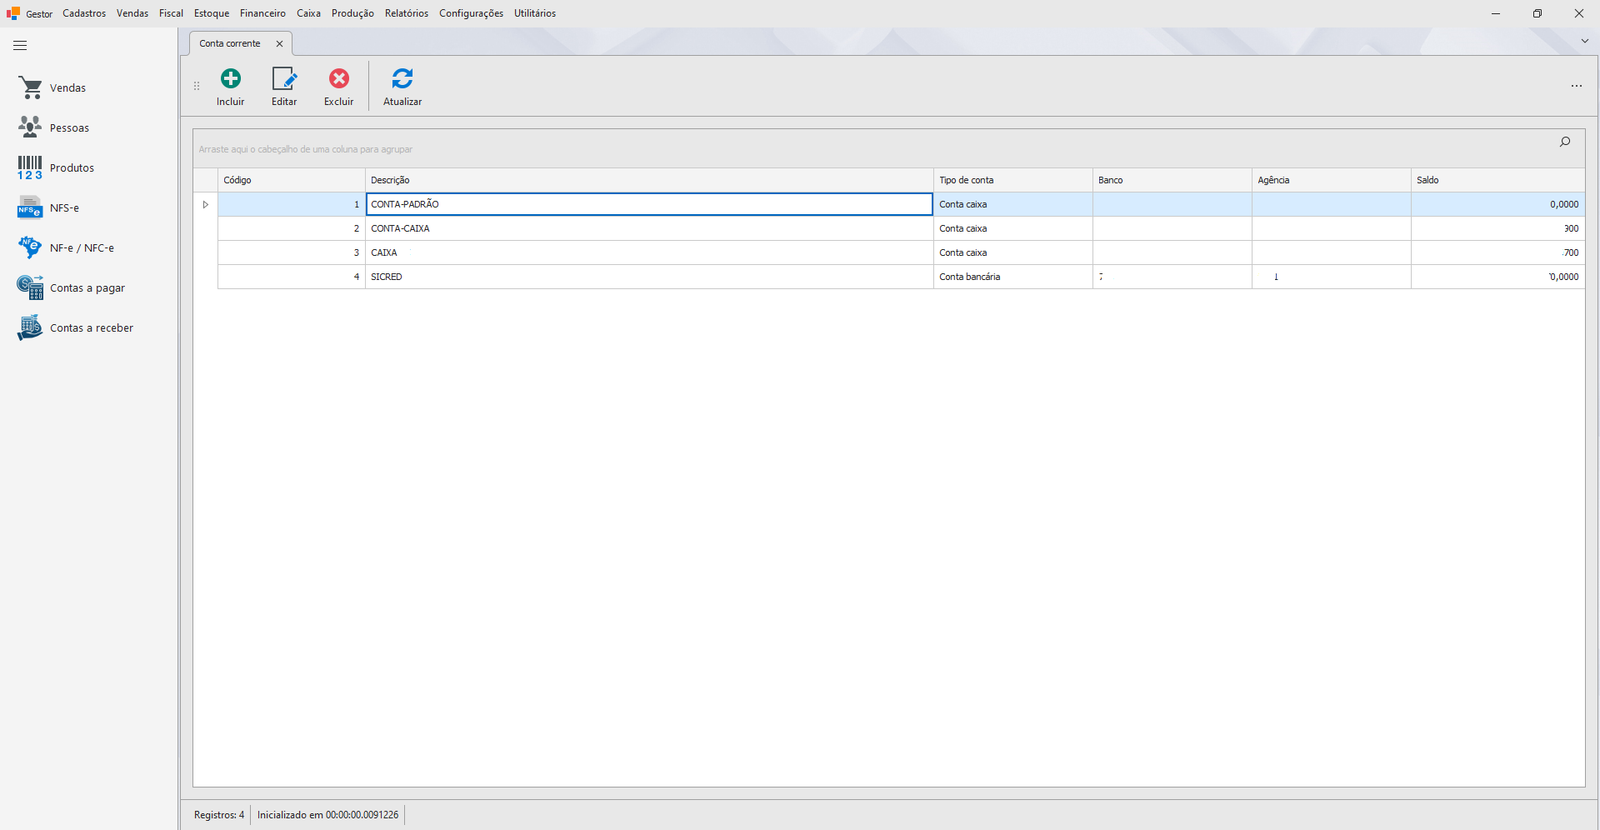
Task: Restore down the Gestor window
Action: (x=1537, y=13)
